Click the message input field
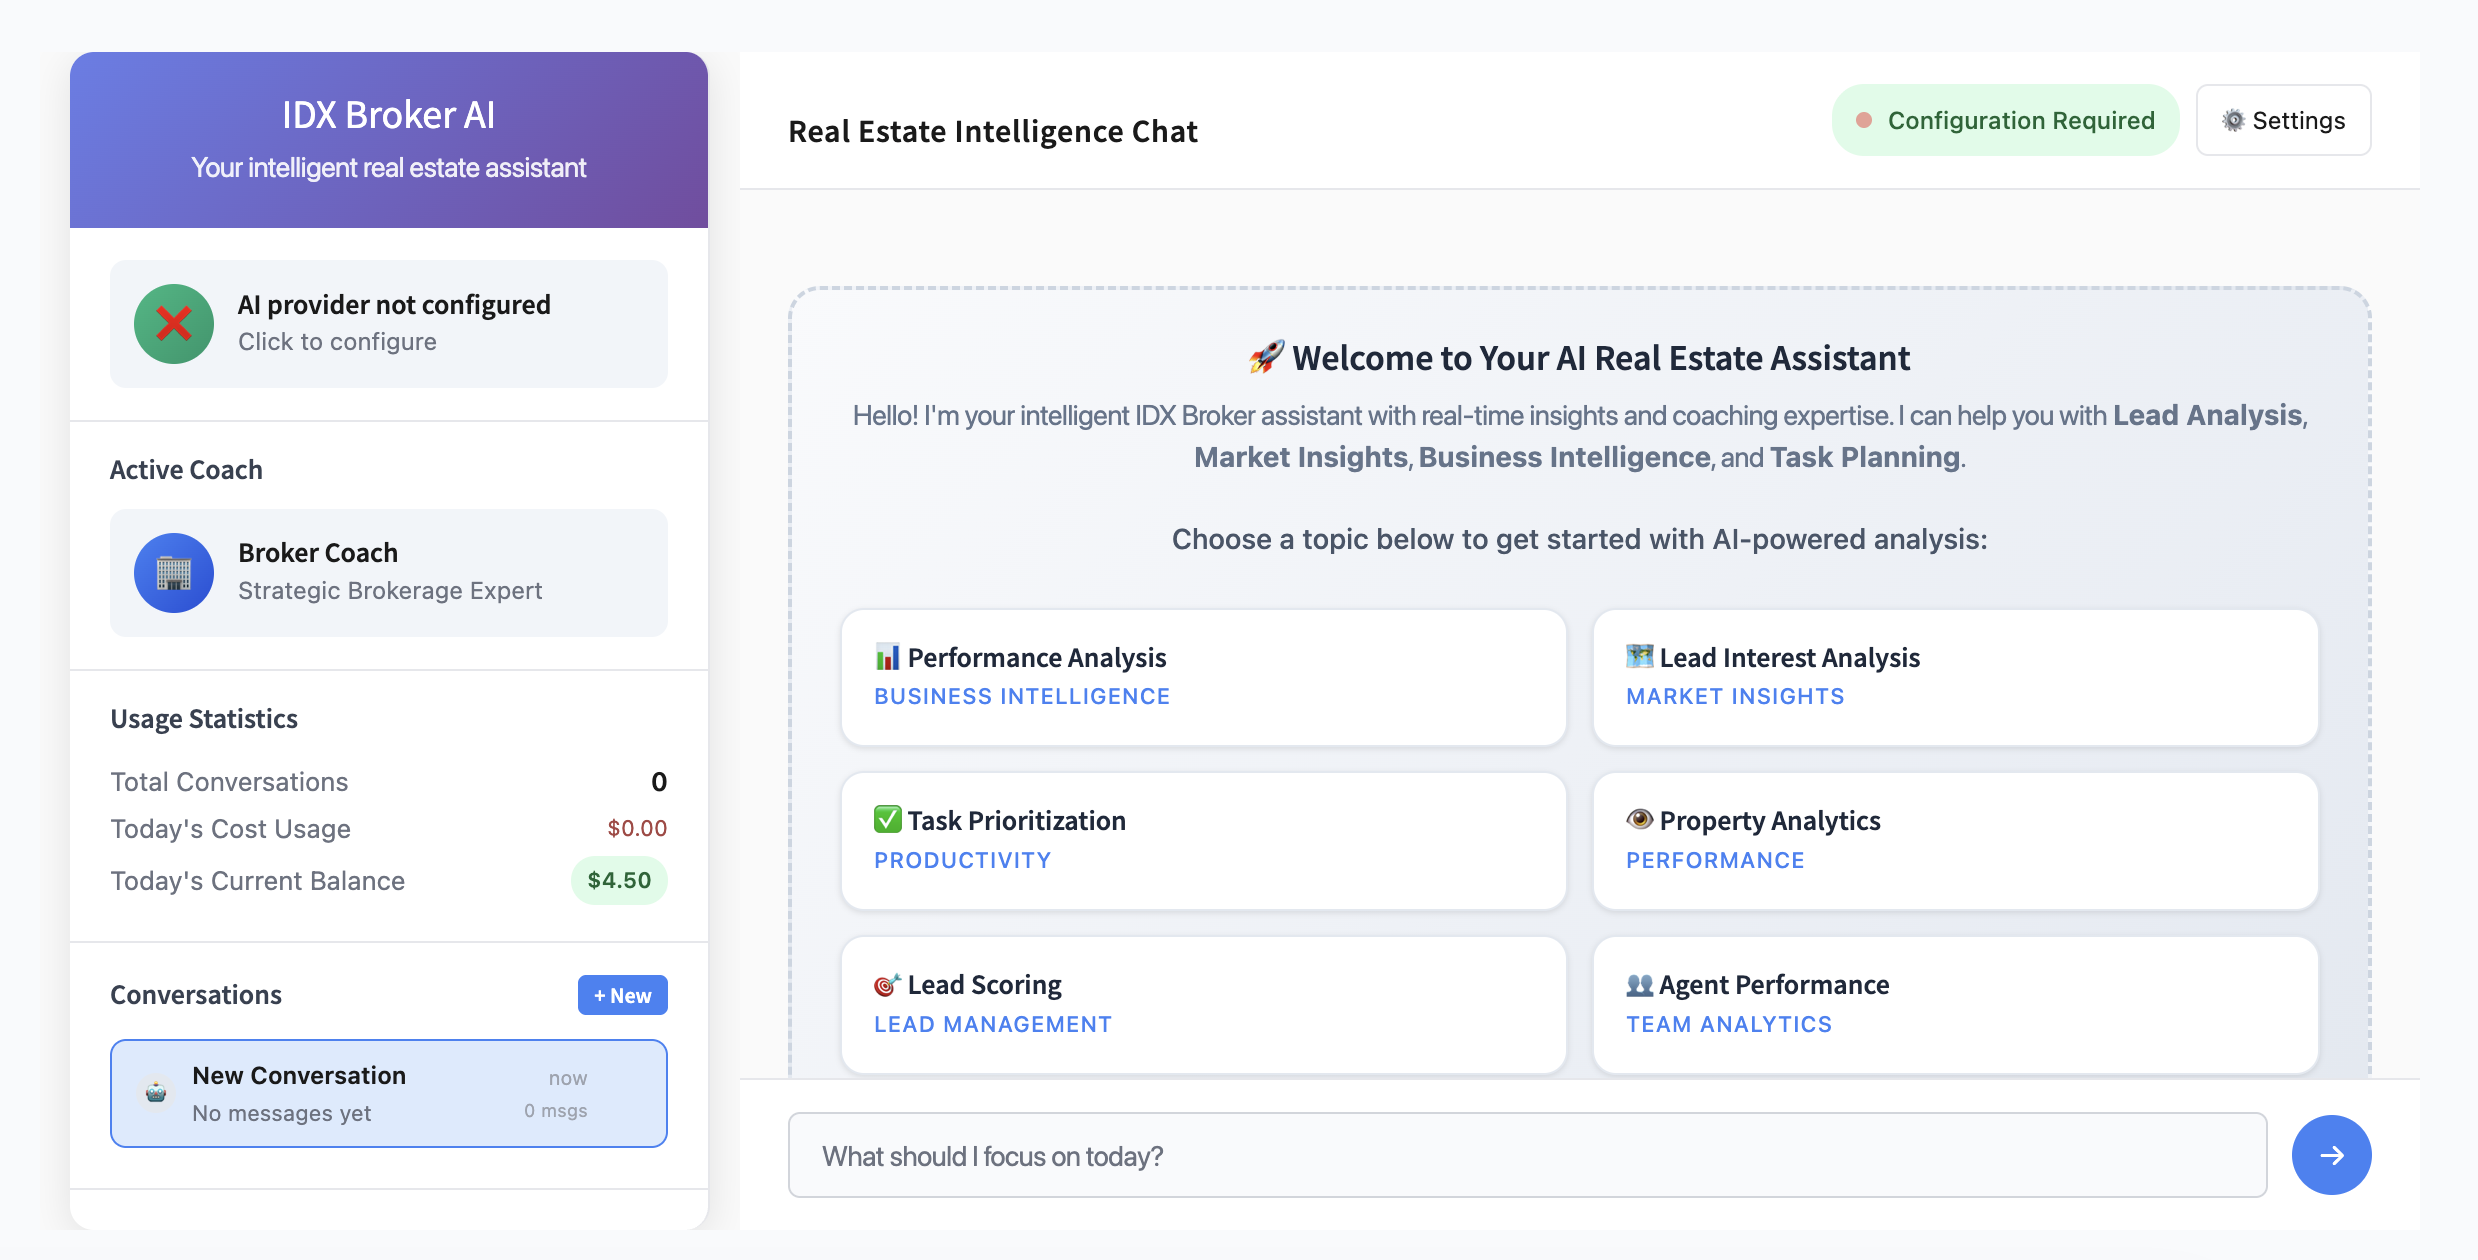This screenshot has width=2478, height=1260. (1527, 1155)
